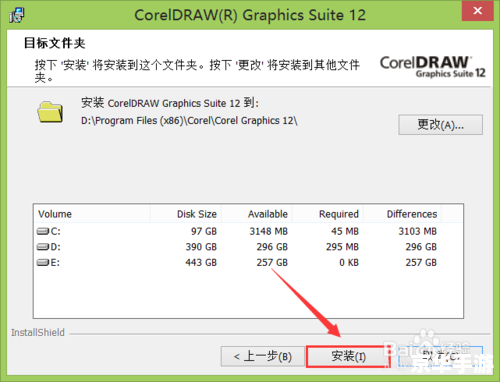Click the 443 GB disk size cell
Viewport: 500px width, 382px height.
(201, 262)
